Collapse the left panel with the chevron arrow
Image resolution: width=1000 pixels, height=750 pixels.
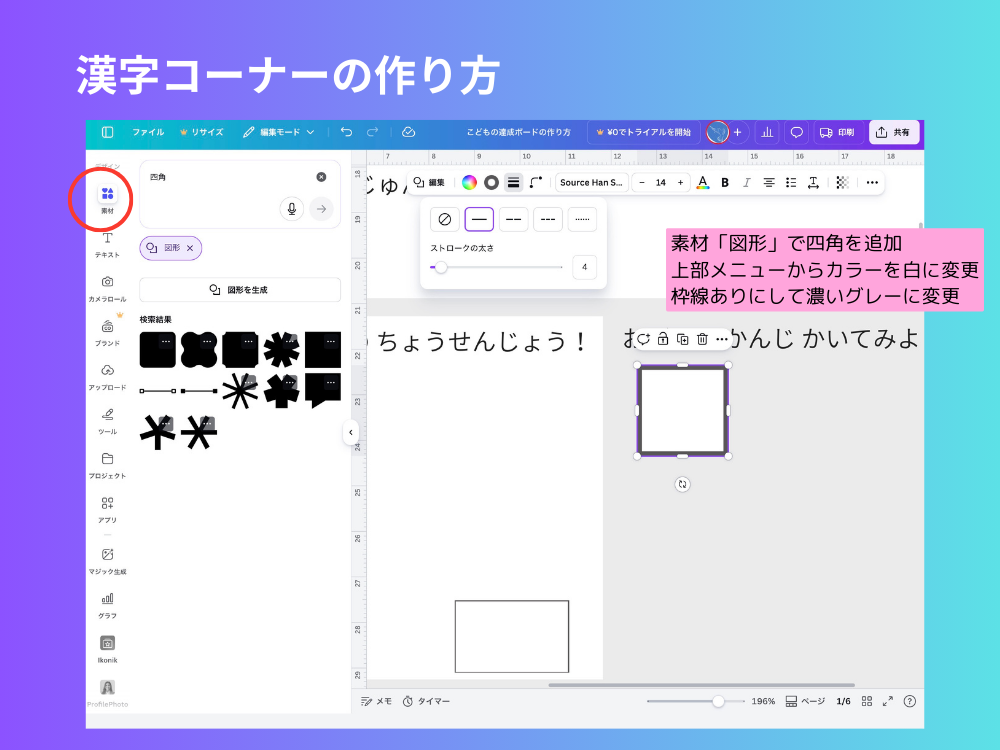tap(352, 433)
